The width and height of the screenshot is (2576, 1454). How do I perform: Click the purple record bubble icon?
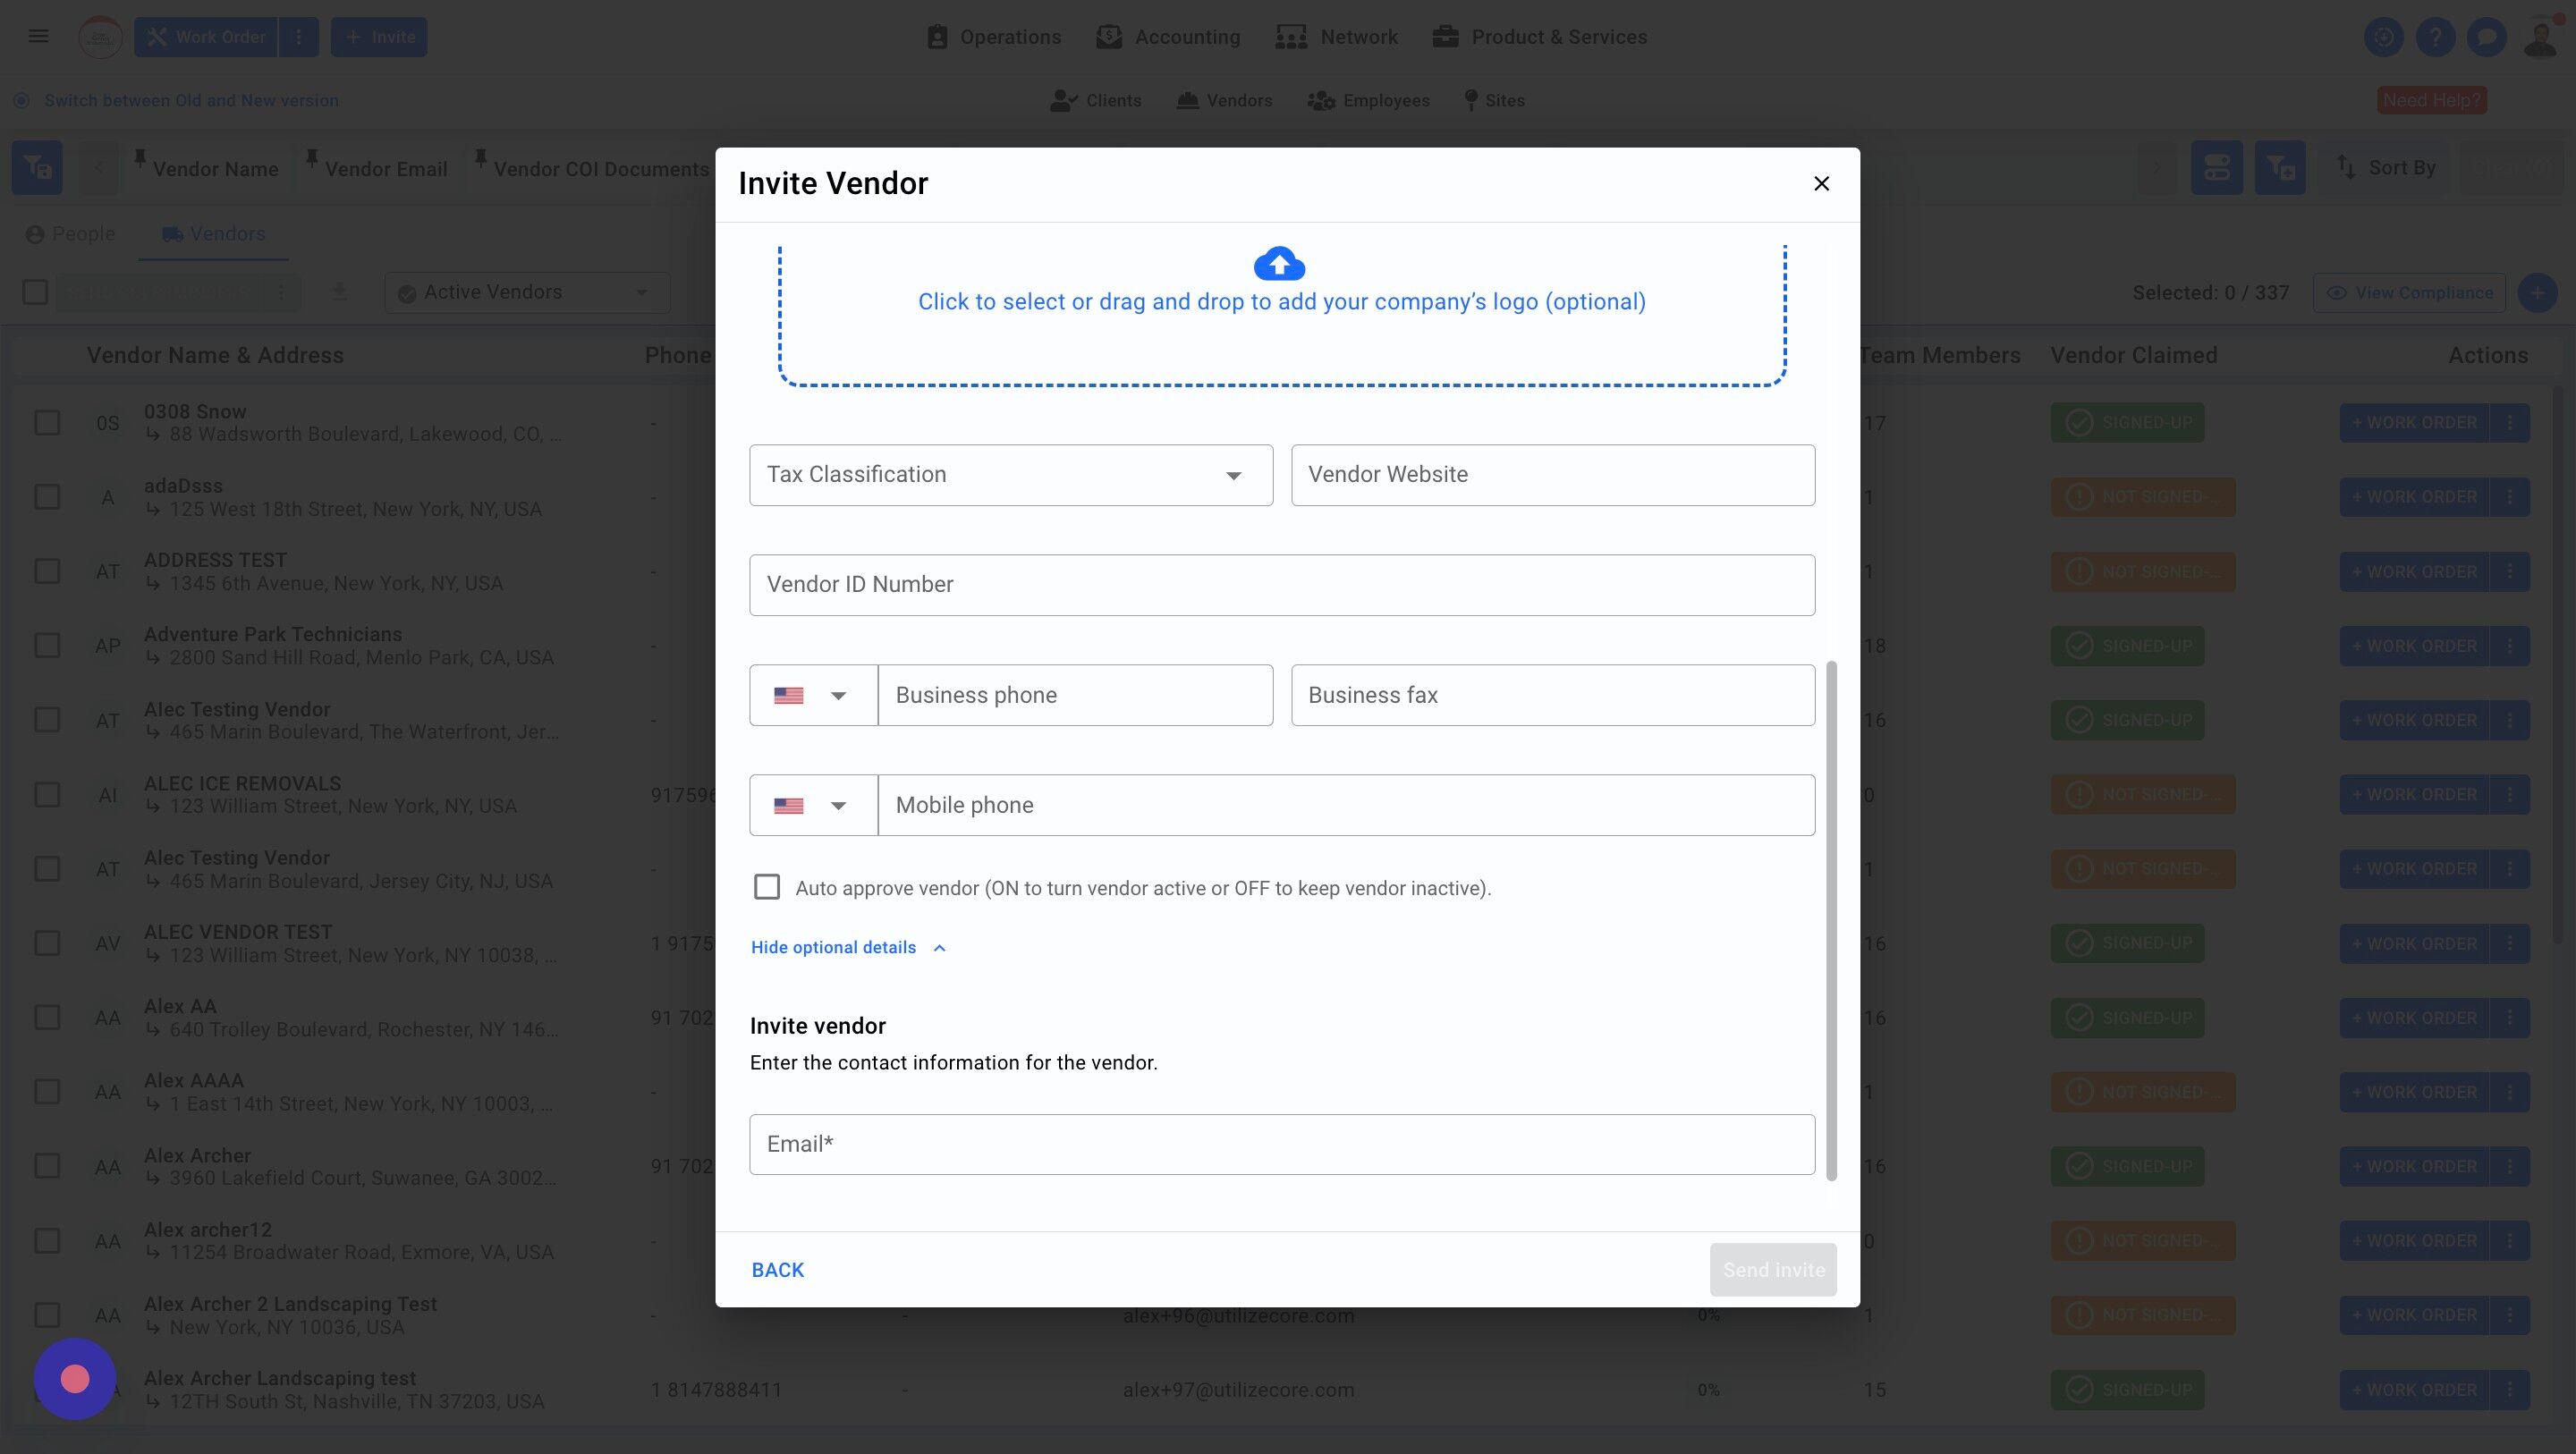[x=75, y=1379]
